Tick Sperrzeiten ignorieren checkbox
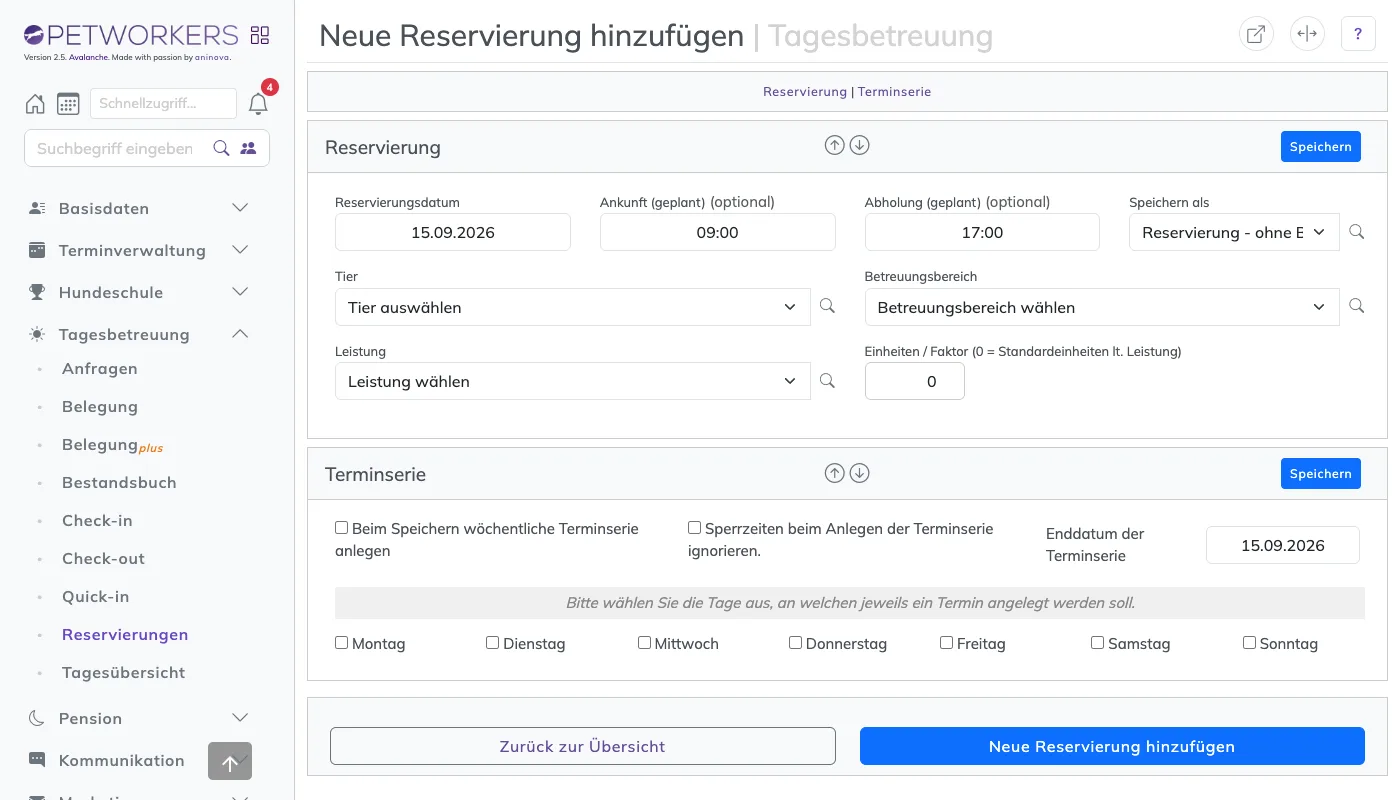This screenshot has height=800, width=1400. click(x=695, y=528)
